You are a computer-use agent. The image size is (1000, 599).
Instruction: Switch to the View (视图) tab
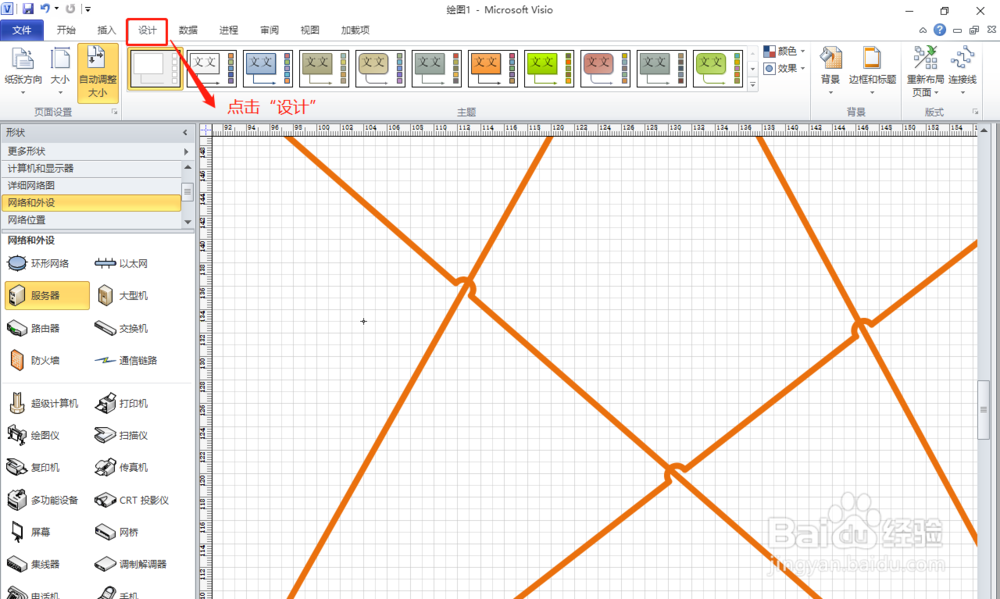[310, 30]
